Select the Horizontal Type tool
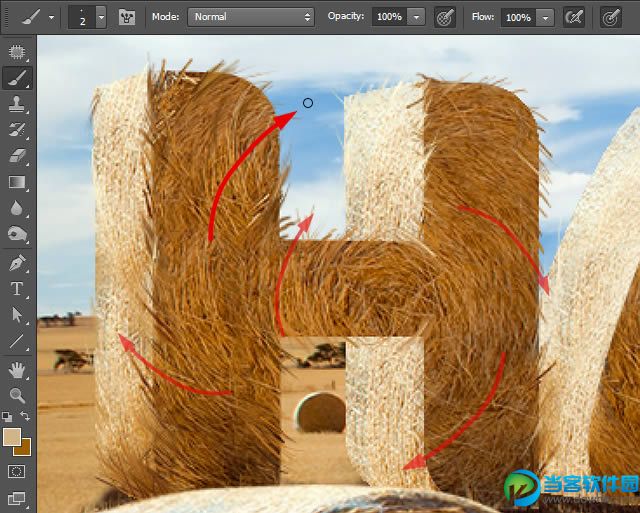640x513 pixels. click(x=17, y=289)
